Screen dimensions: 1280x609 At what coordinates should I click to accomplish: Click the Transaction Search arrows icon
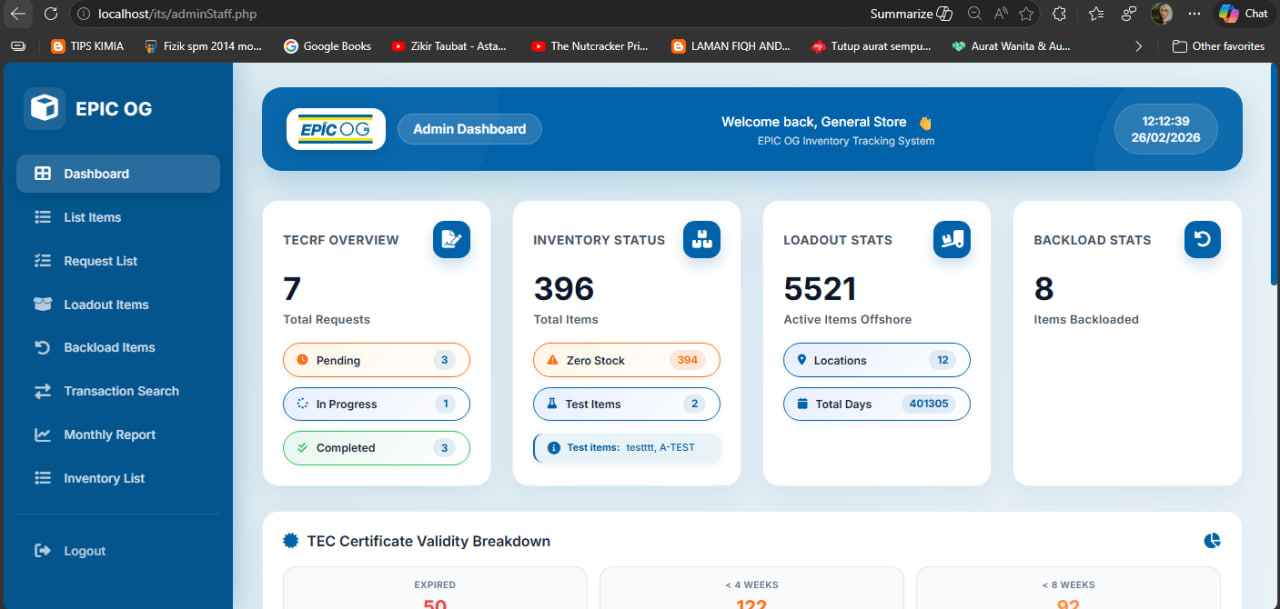pos(42,391)
